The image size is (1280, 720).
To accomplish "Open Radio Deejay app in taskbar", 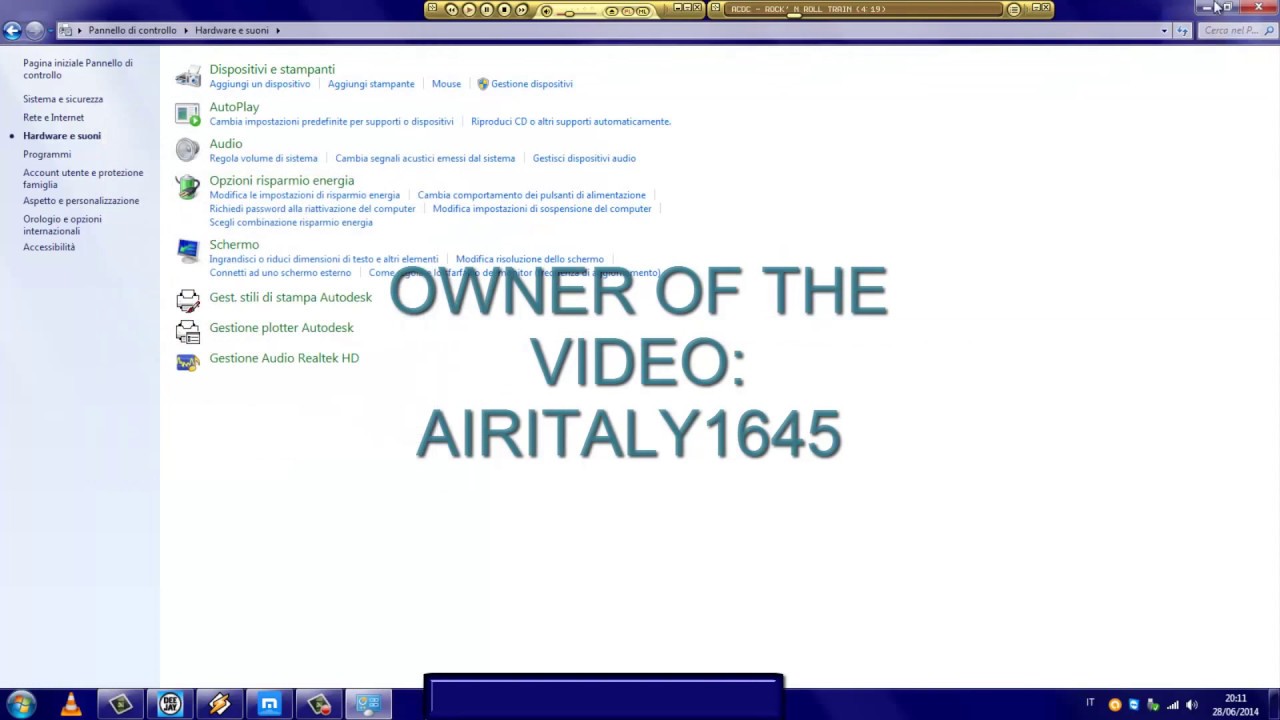I will click(x=170, y=704).
